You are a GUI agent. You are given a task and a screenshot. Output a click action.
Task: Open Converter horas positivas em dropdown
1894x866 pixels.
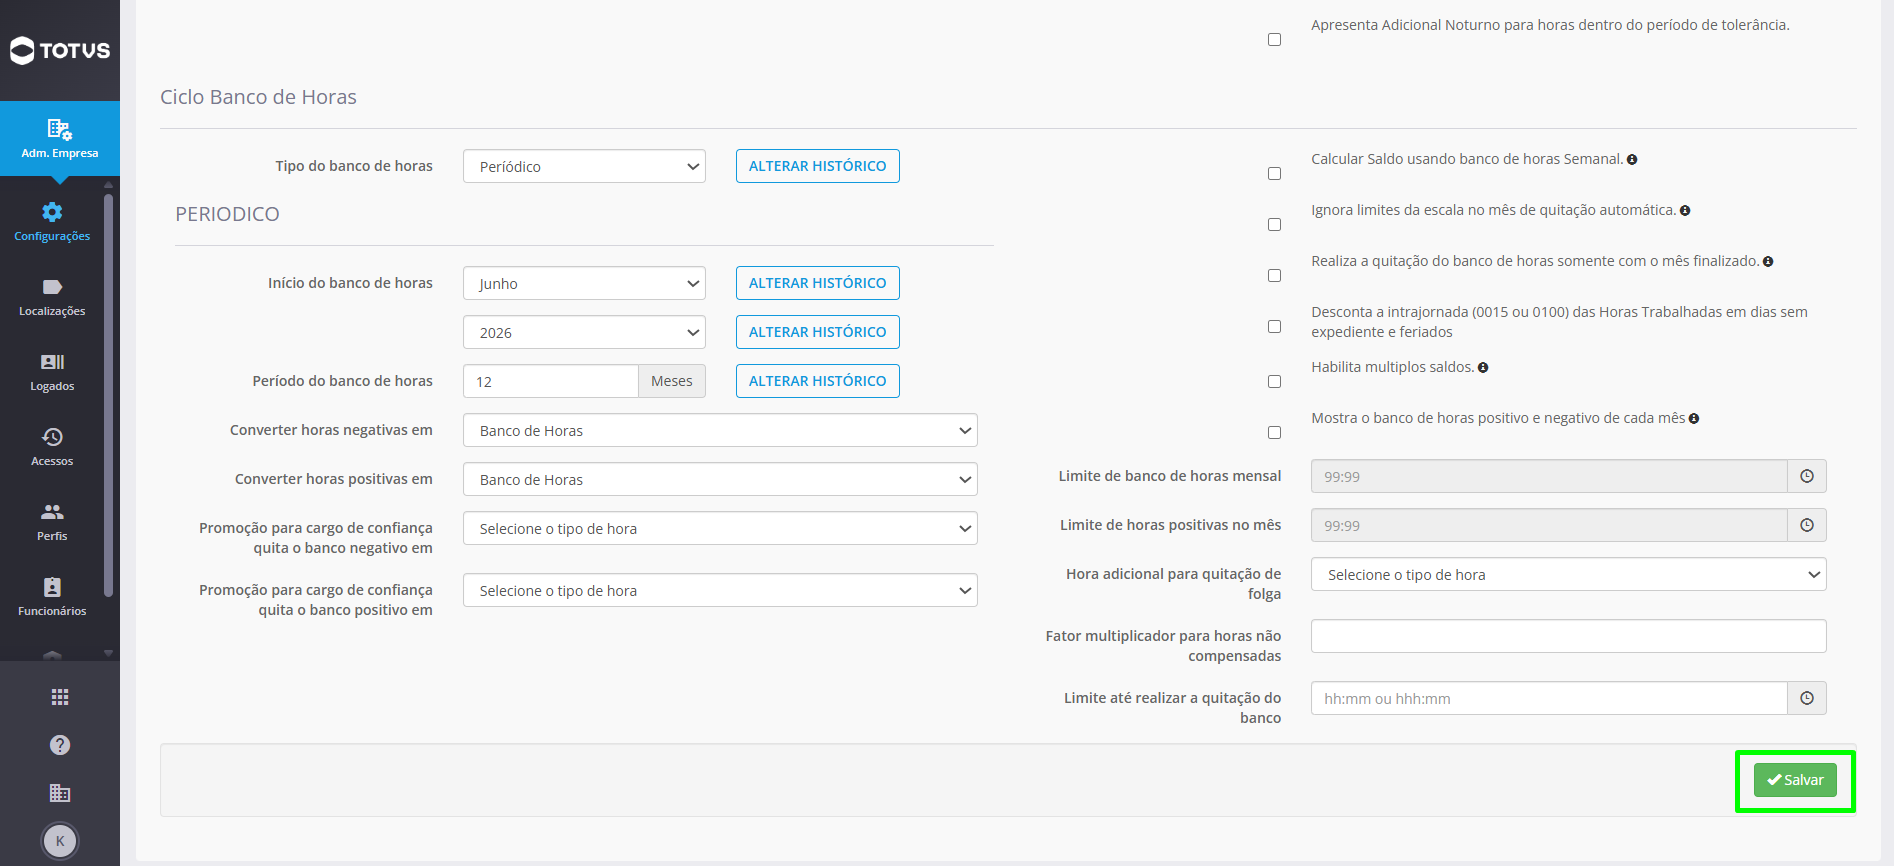pos(720,479)
